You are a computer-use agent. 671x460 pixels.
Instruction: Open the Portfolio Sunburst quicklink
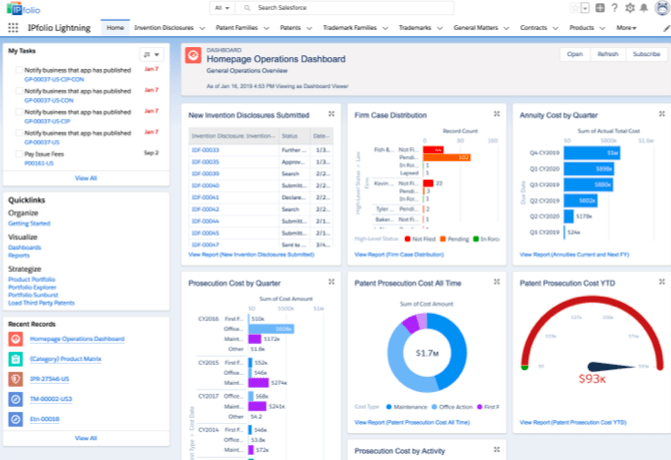[33, 295]
